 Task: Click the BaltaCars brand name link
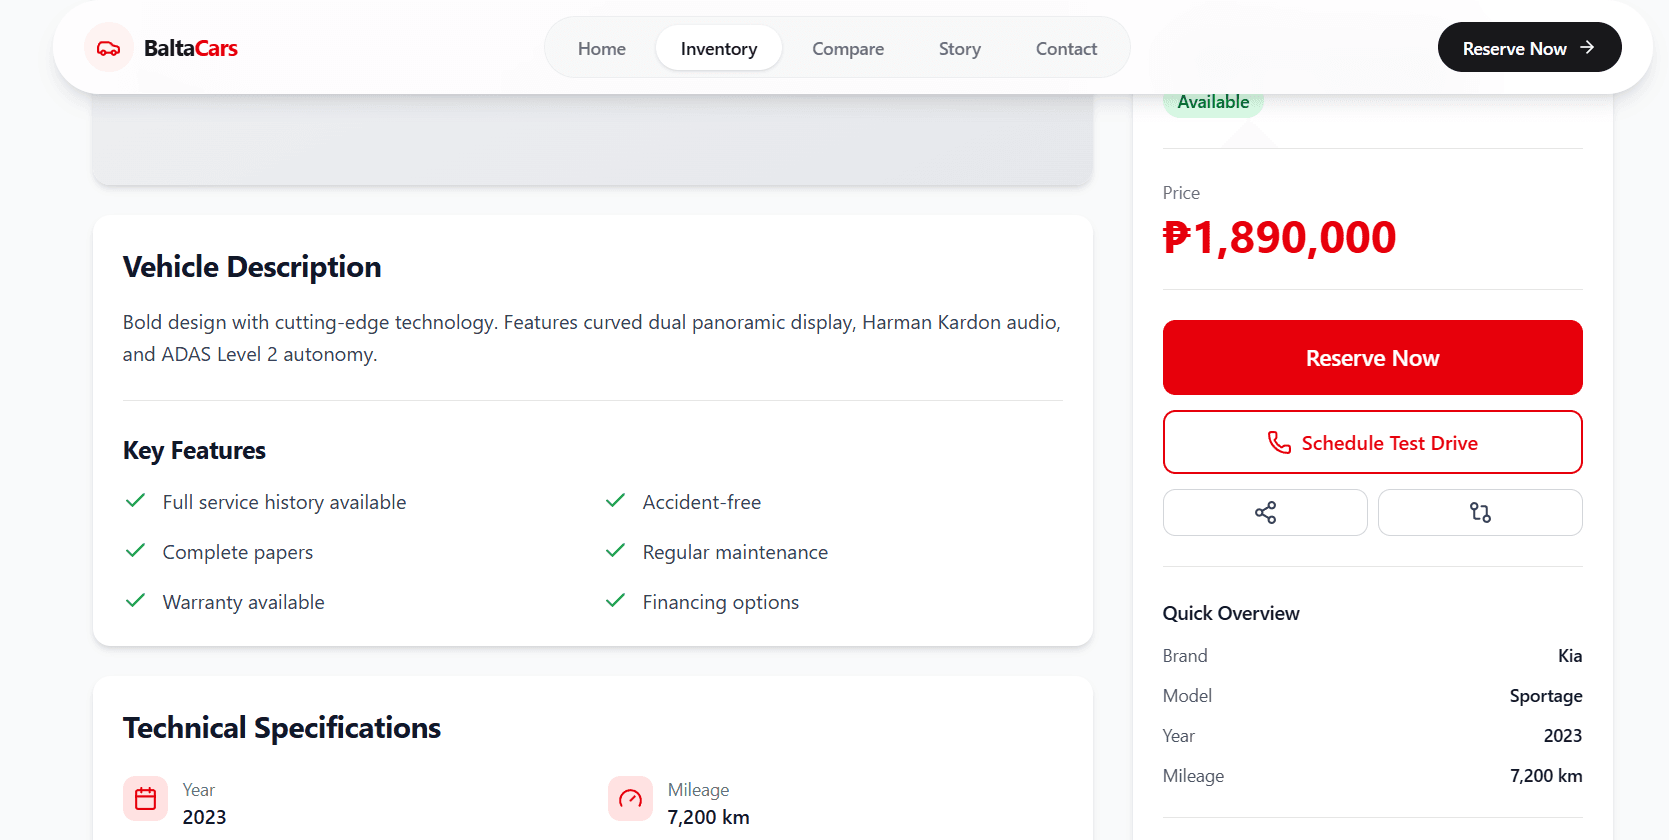click(191, 48)
